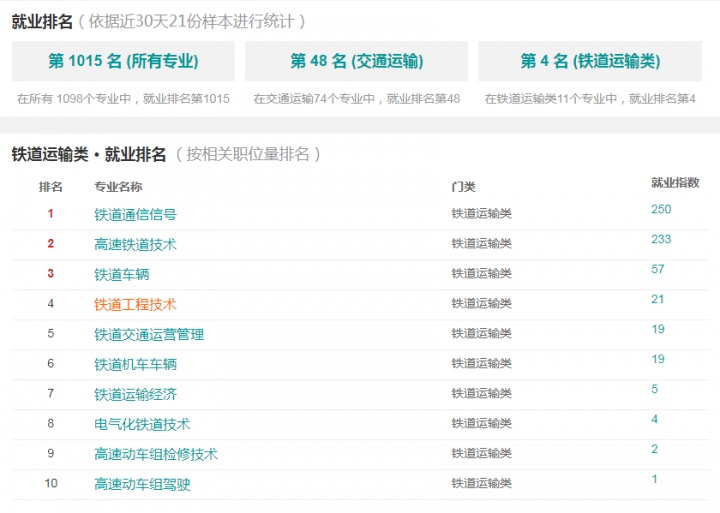The image size is (720, 513).
Task: Click the 高速铁道技术 major link
Action: pyautogui.click(x=135, y=244)
